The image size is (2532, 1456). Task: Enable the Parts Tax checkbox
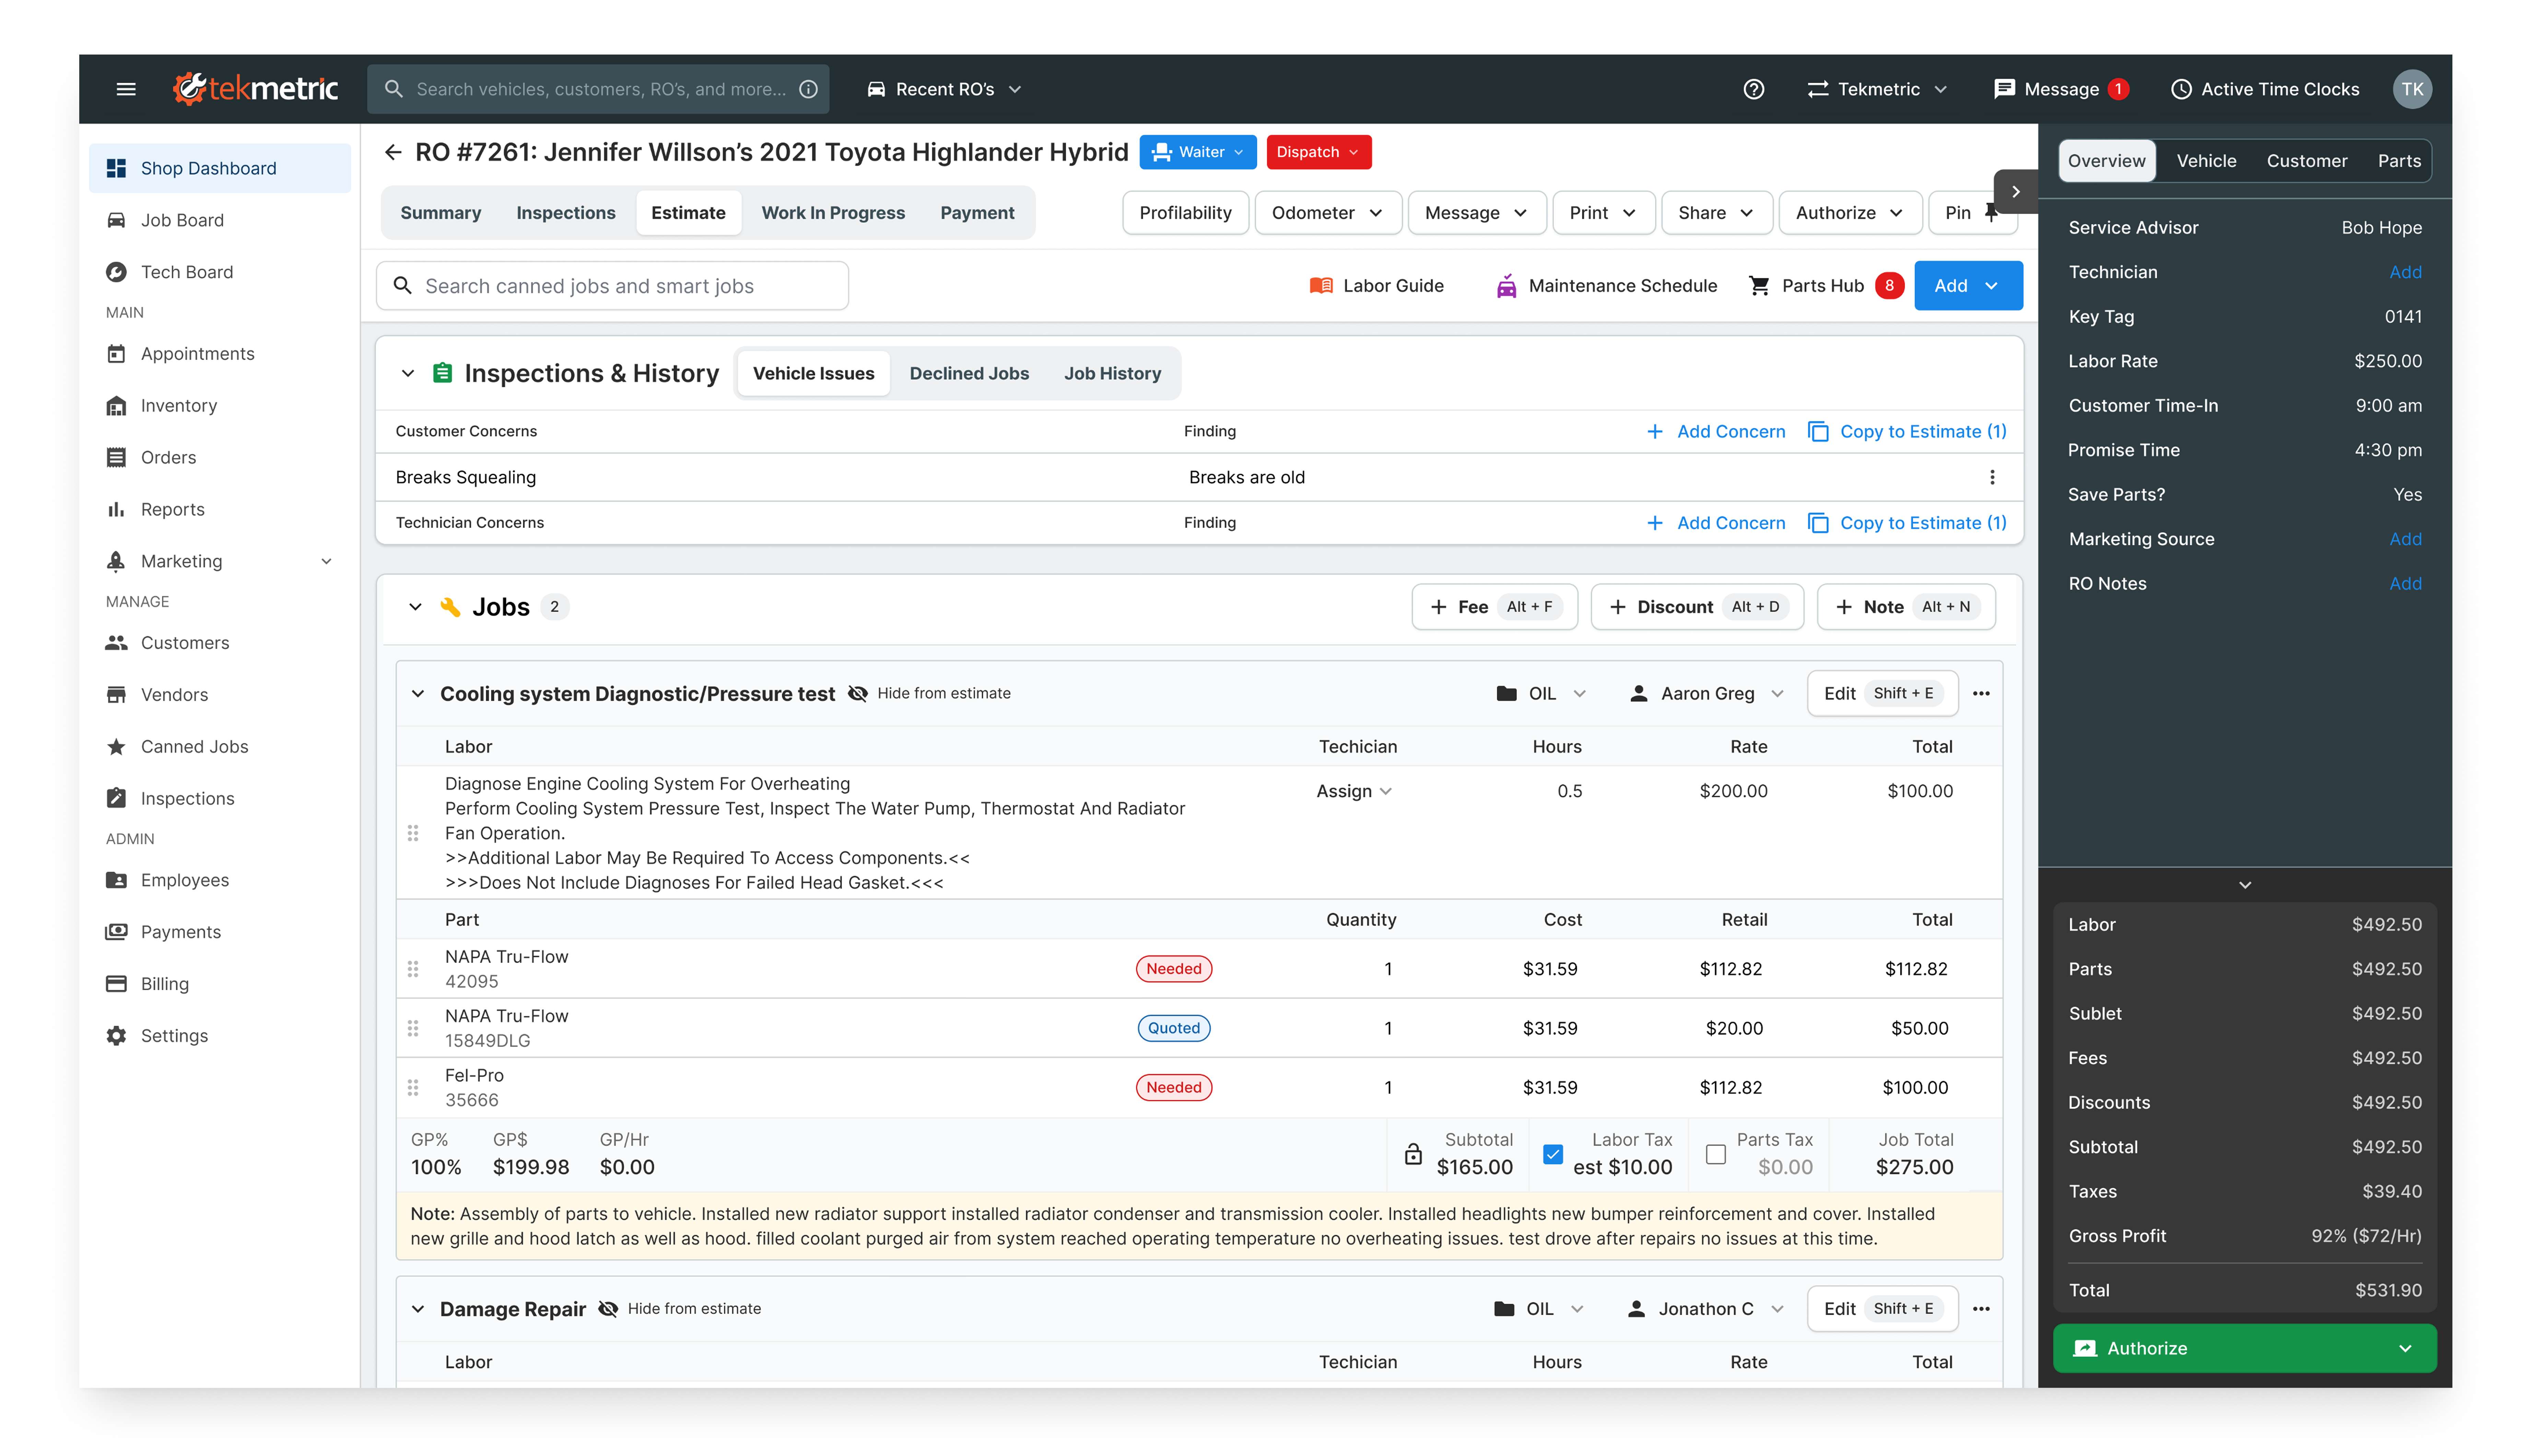point(1716,1154)
